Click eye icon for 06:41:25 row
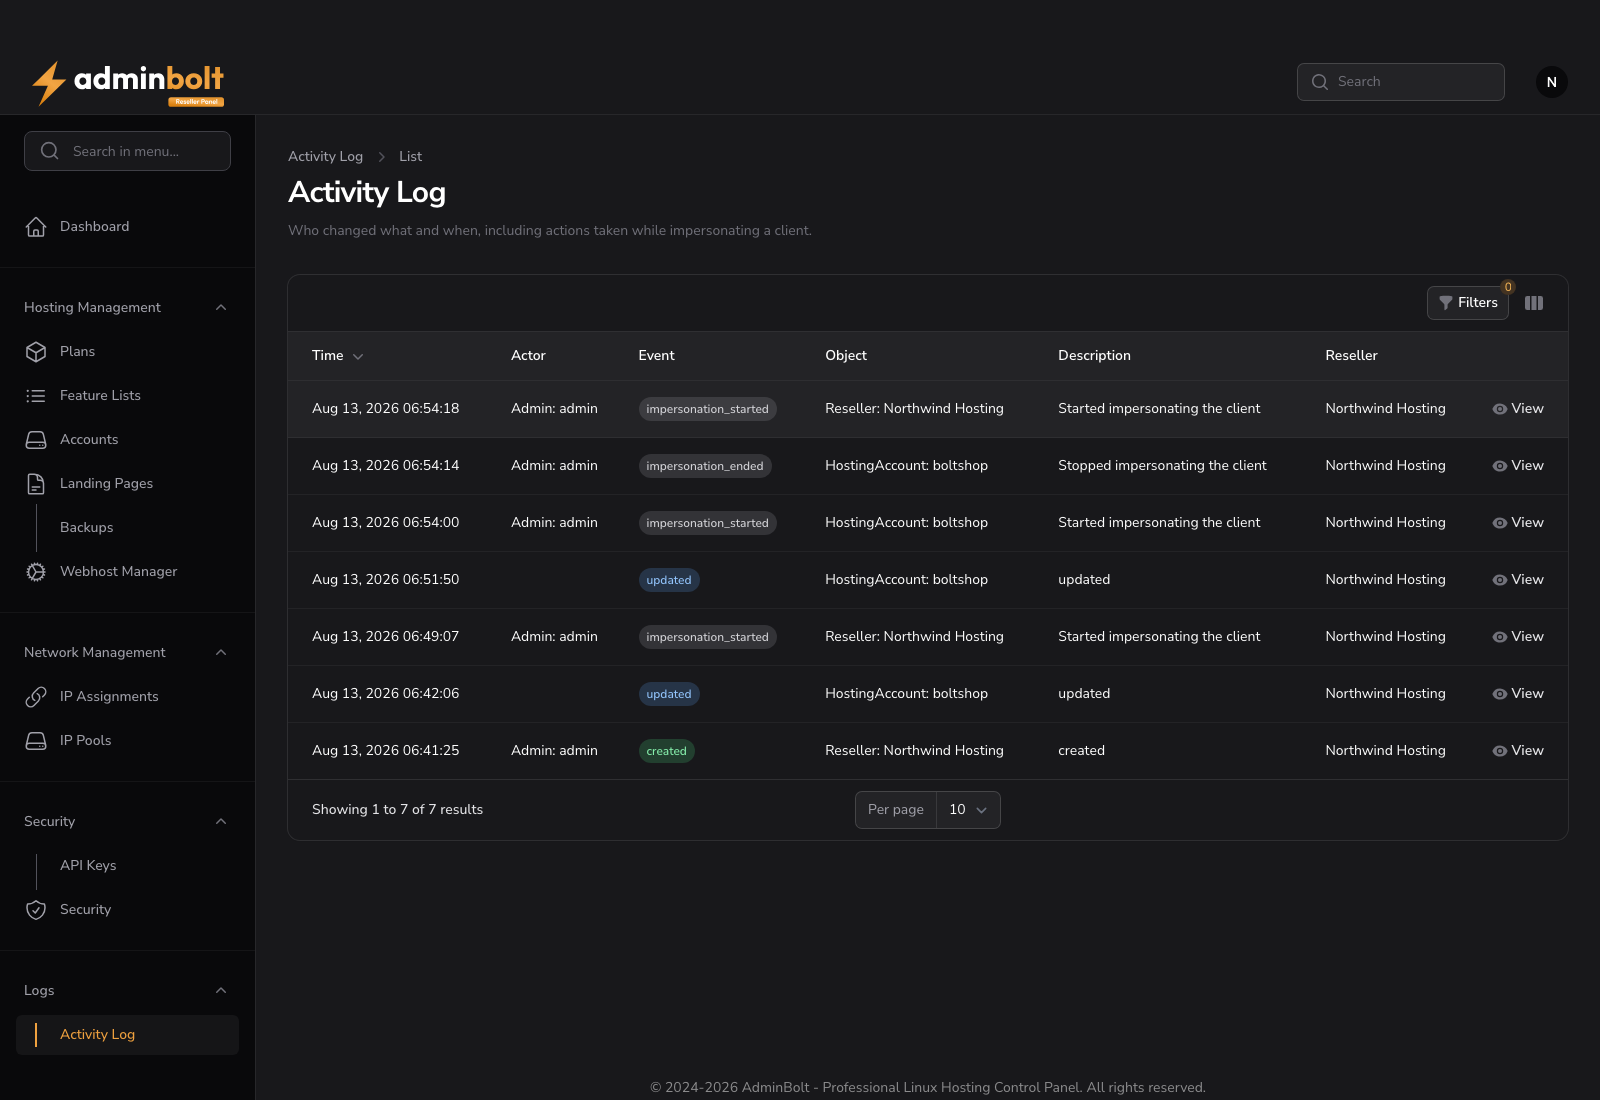 pyautogui.click(x=1500, y=751)
